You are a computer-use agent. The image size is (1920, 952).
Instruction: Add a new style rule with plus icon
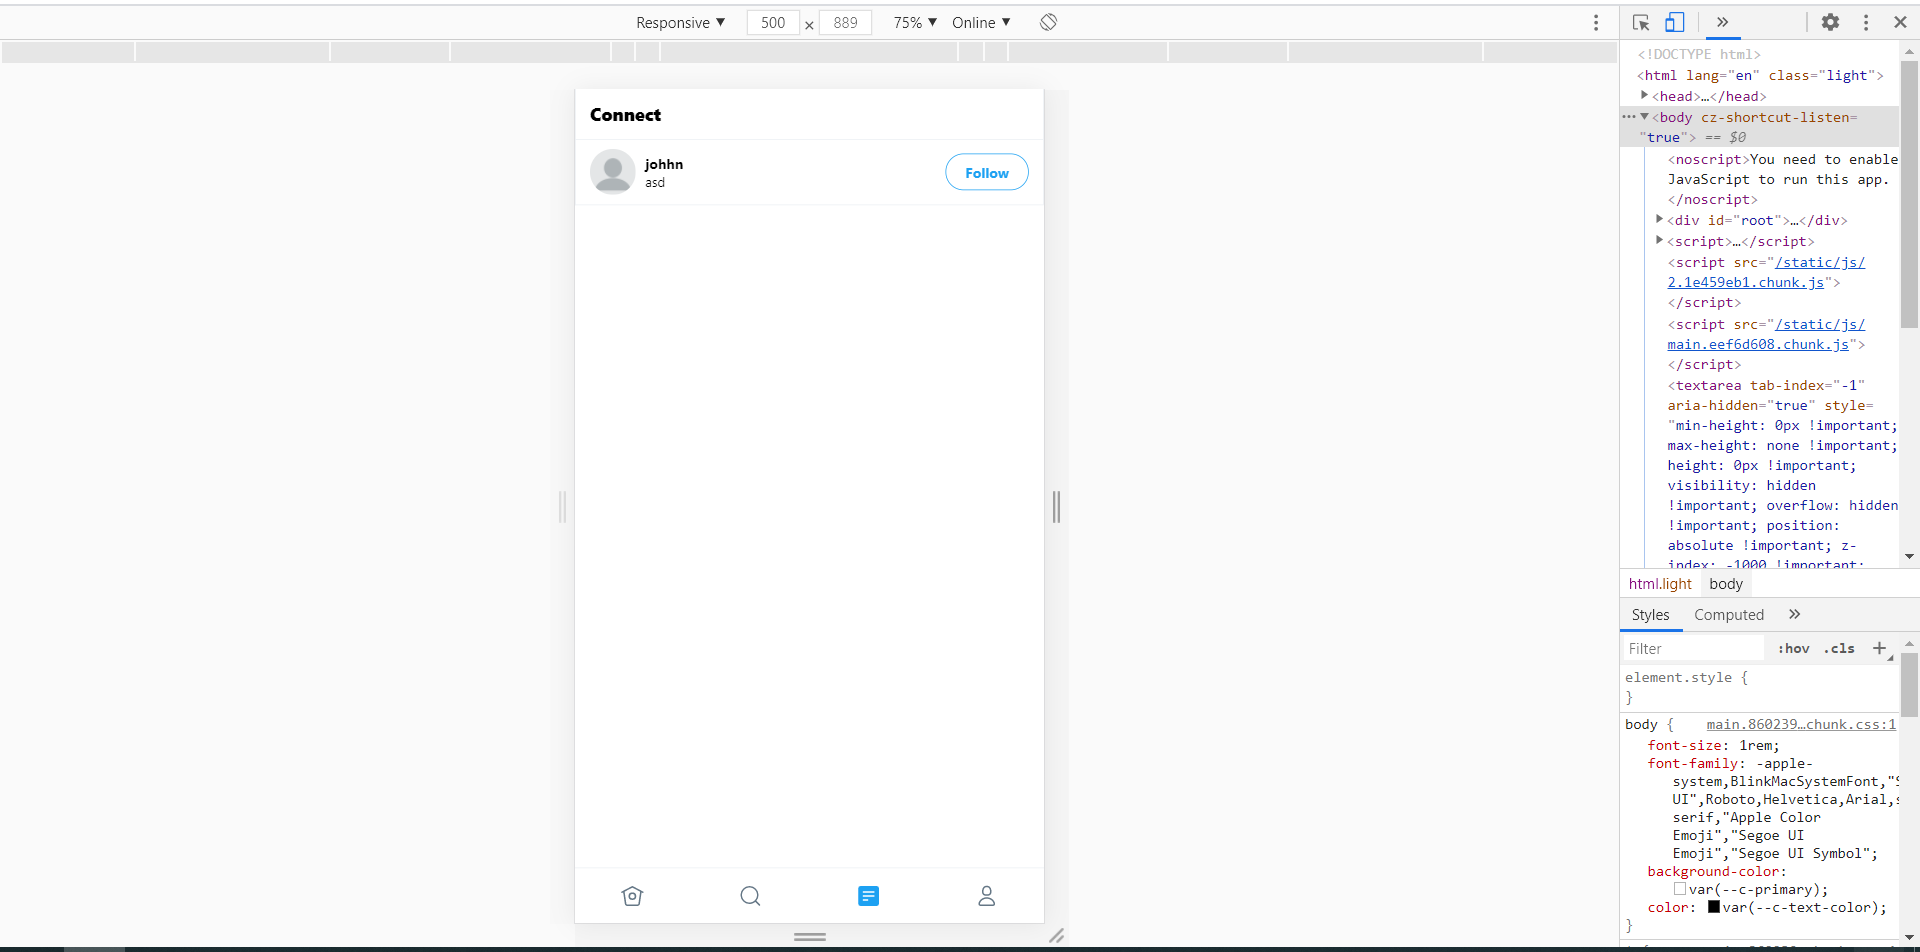pos(1880,648)
